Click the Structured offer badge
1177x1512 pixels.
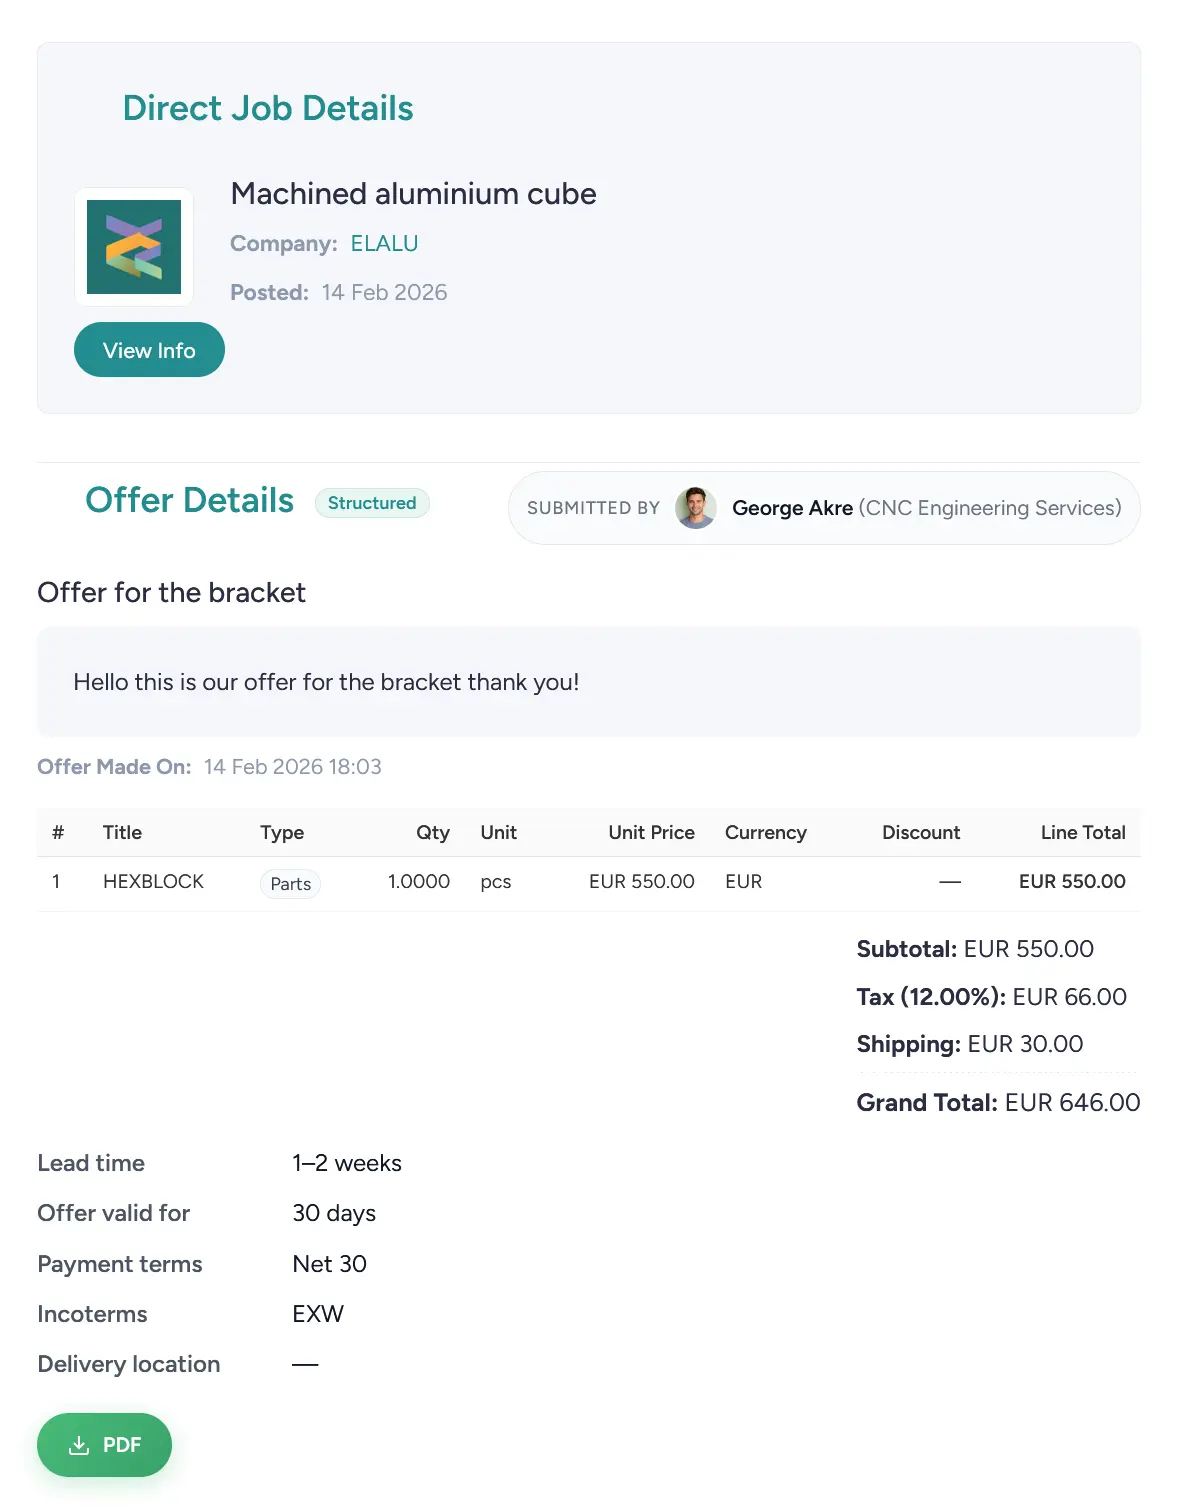(372, 503)
